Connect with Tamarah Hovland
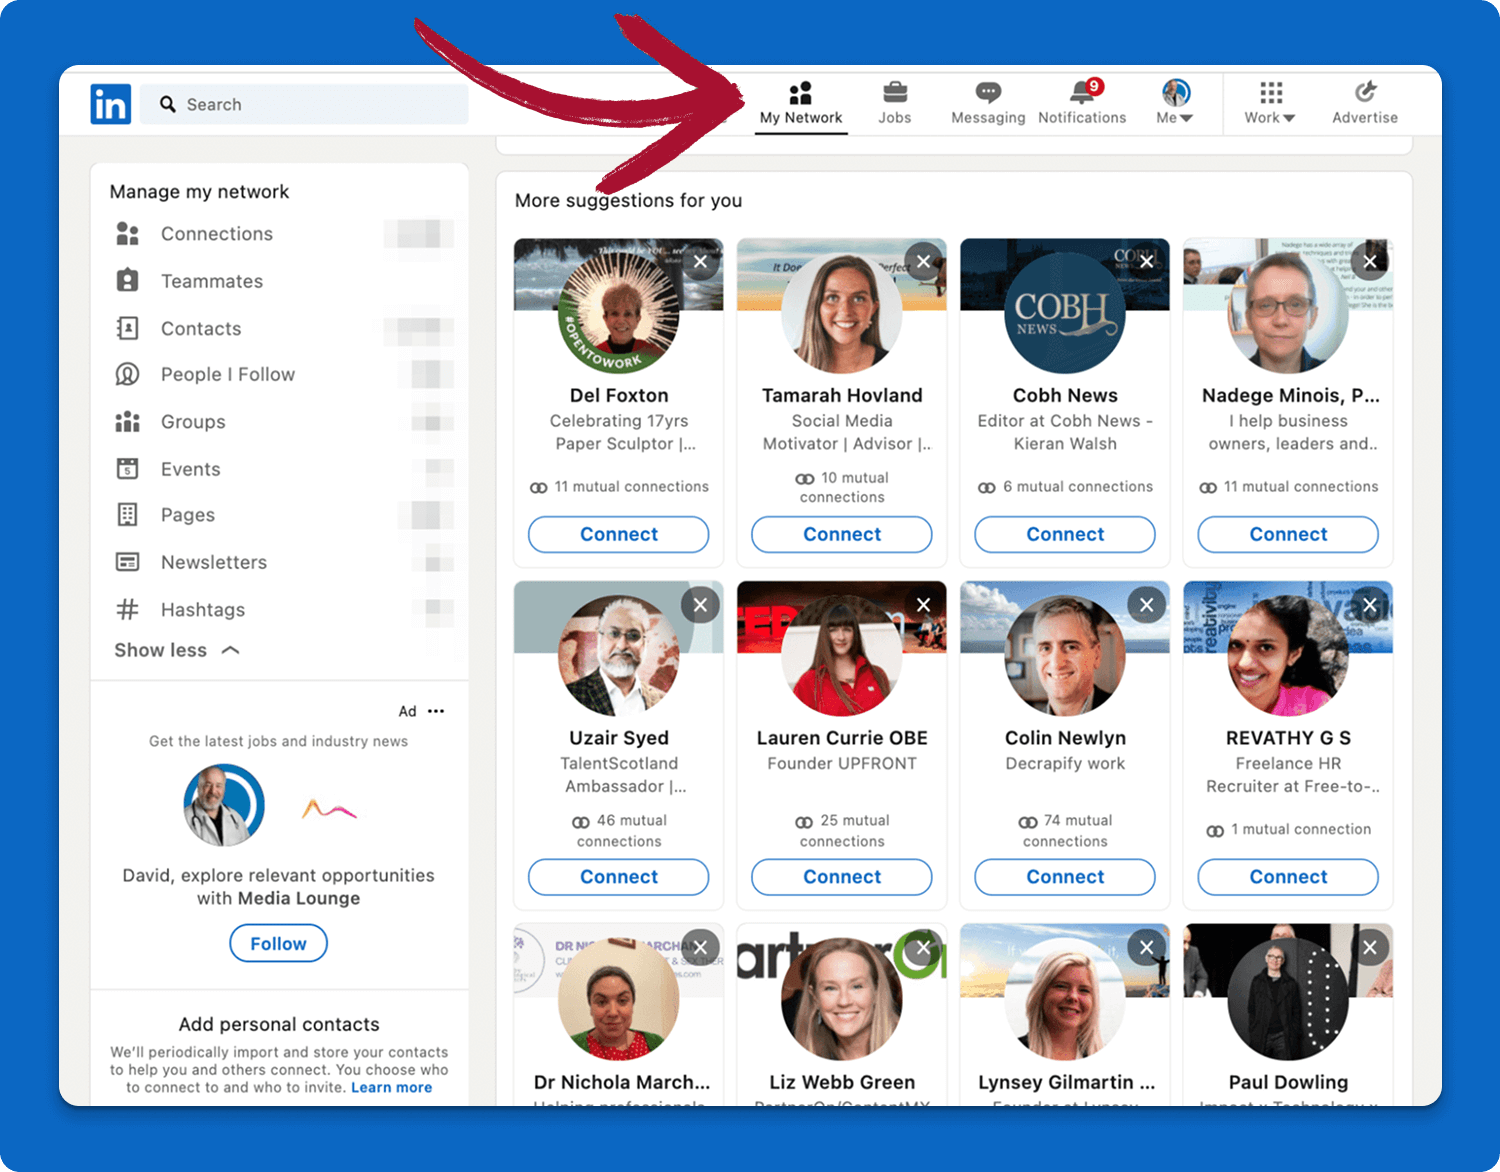1500x1172 pixels. (x=842, y=534)
